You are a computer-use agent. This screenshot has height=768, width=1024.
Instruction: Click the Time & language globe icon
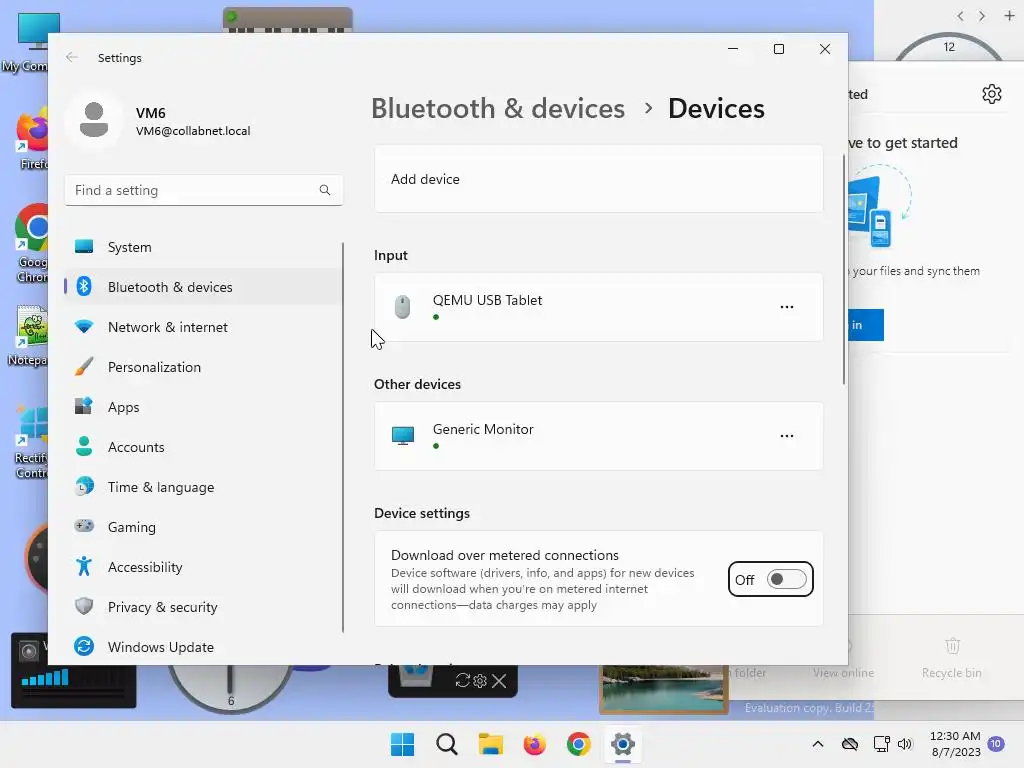(84, 487)
